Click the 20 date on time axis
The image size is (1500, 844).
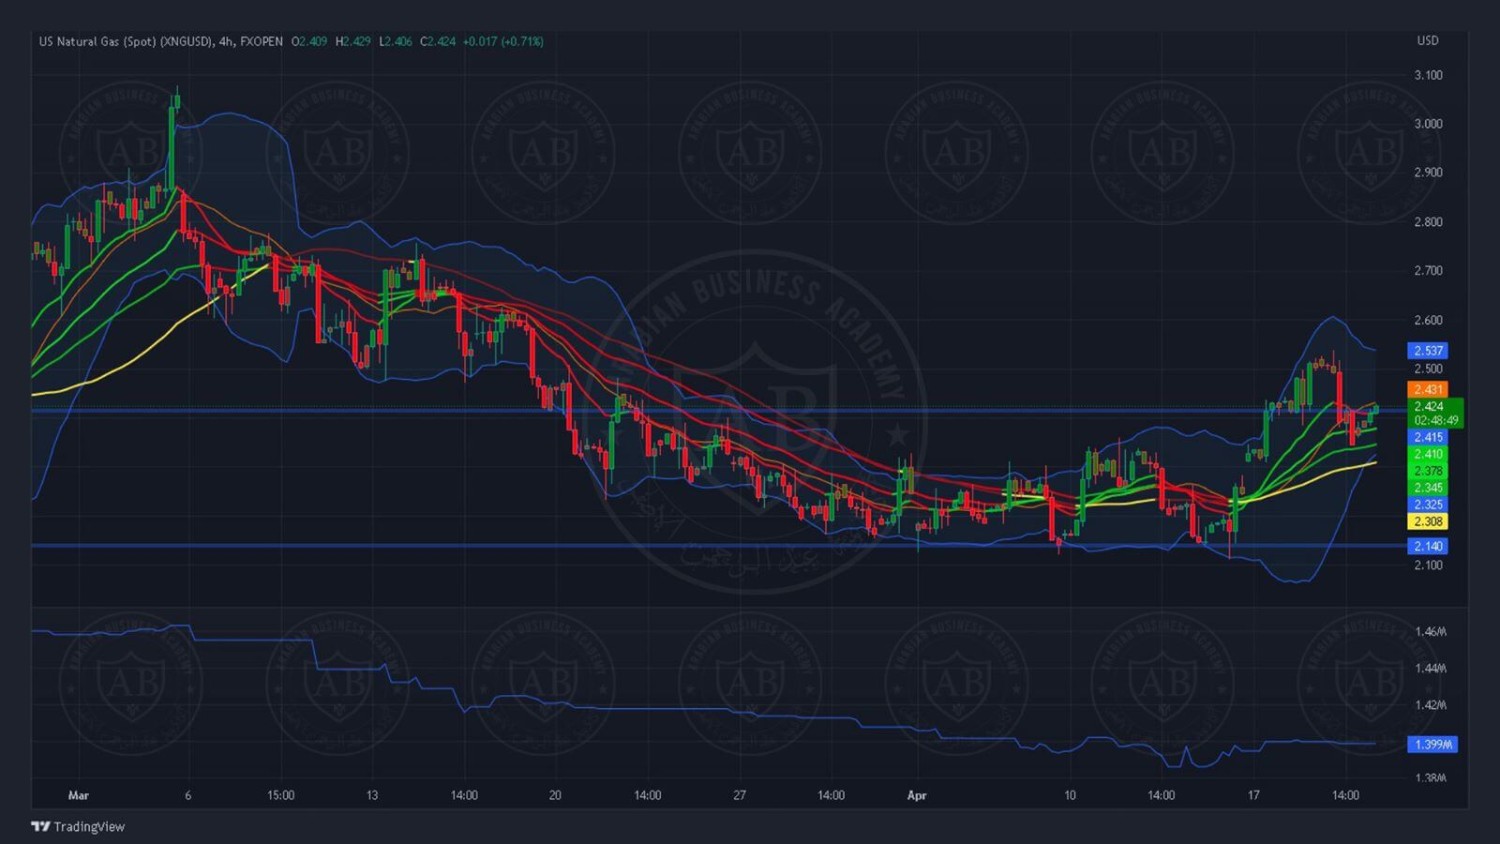tap(555, 795)
